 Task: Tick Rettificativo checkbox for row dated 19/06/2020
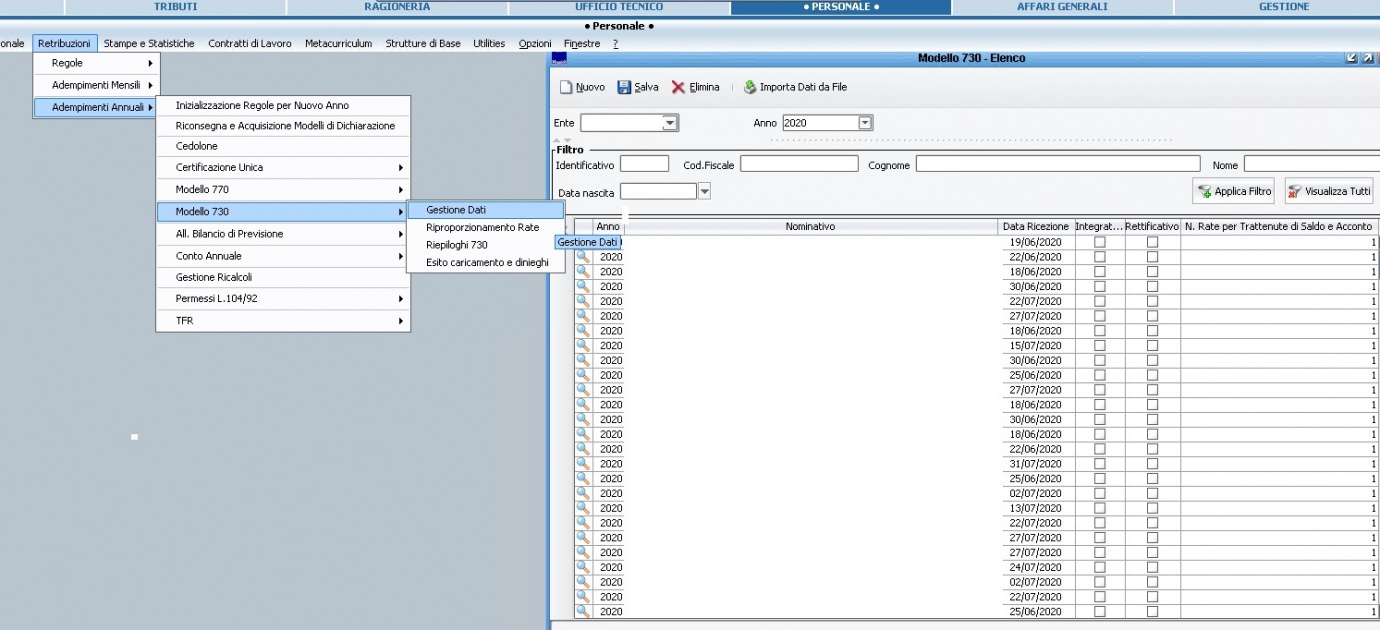[x=1152, y=242]
